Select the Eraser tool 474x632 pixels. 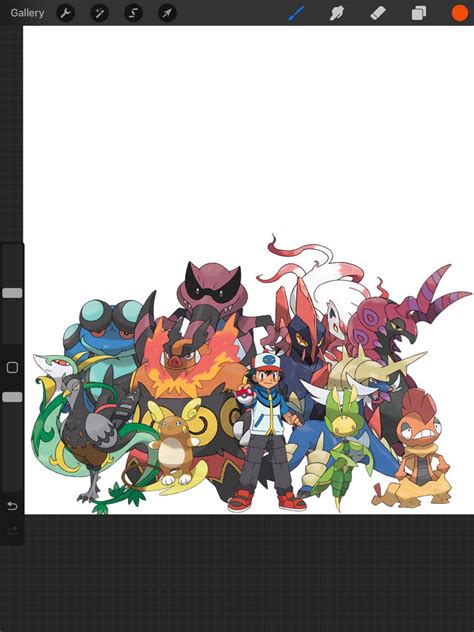click(378, 13)
